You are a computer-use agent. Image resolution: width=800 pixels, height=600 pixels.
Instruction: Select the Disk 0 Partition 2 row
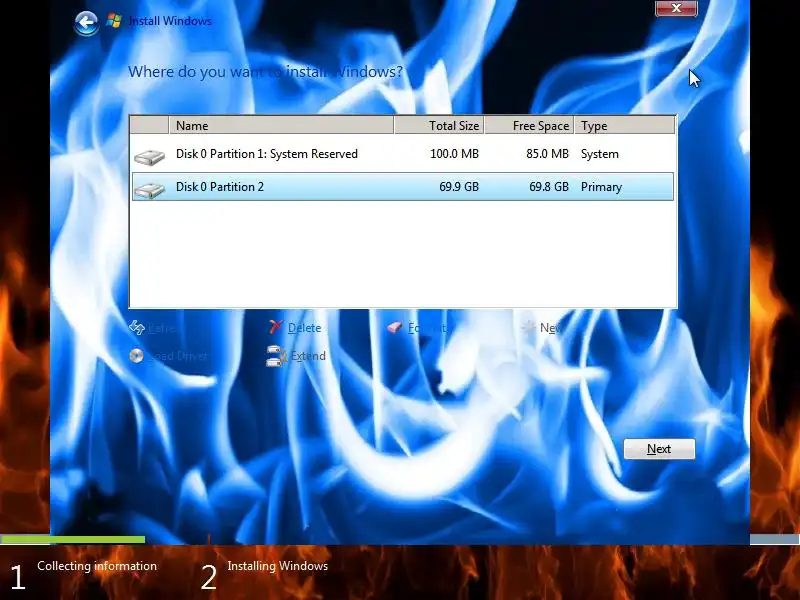403,187
